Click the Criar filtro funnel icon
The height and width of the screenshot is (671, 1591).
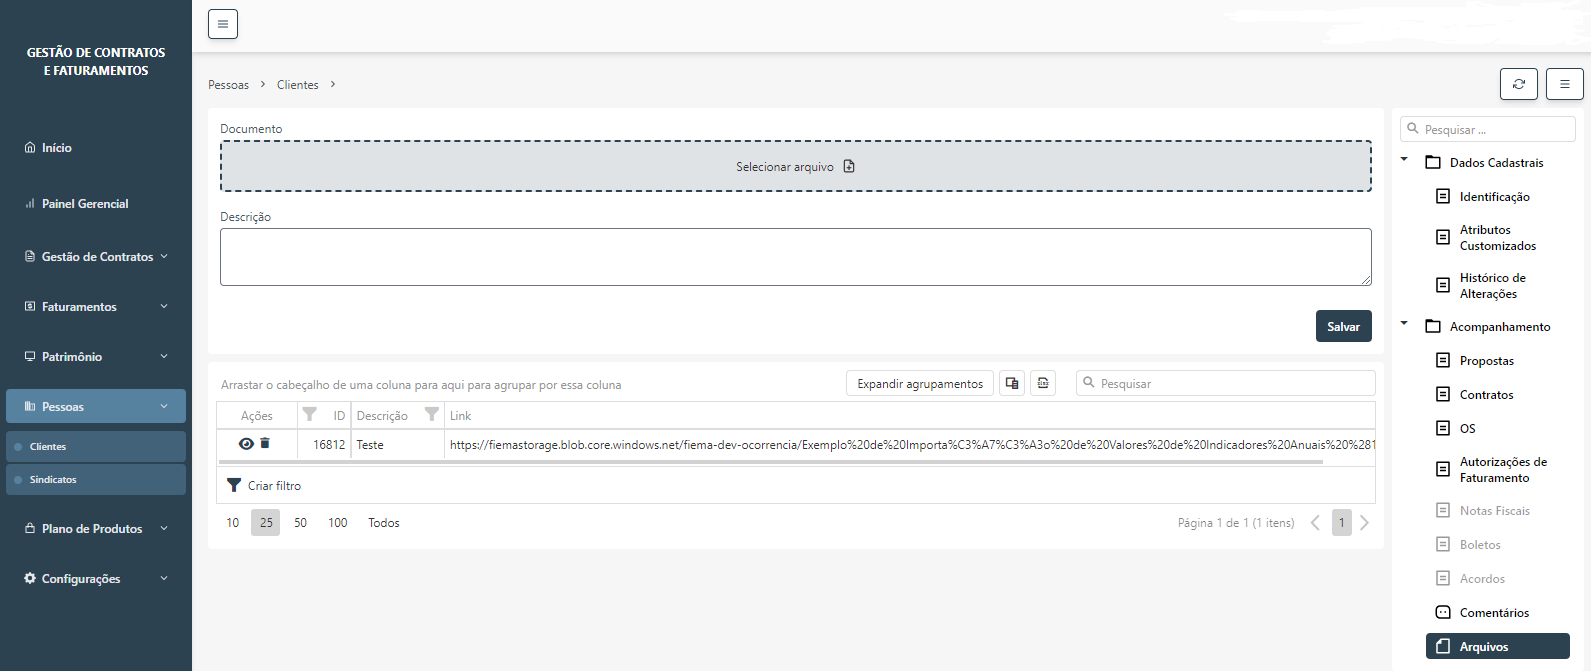pos(234,485)
